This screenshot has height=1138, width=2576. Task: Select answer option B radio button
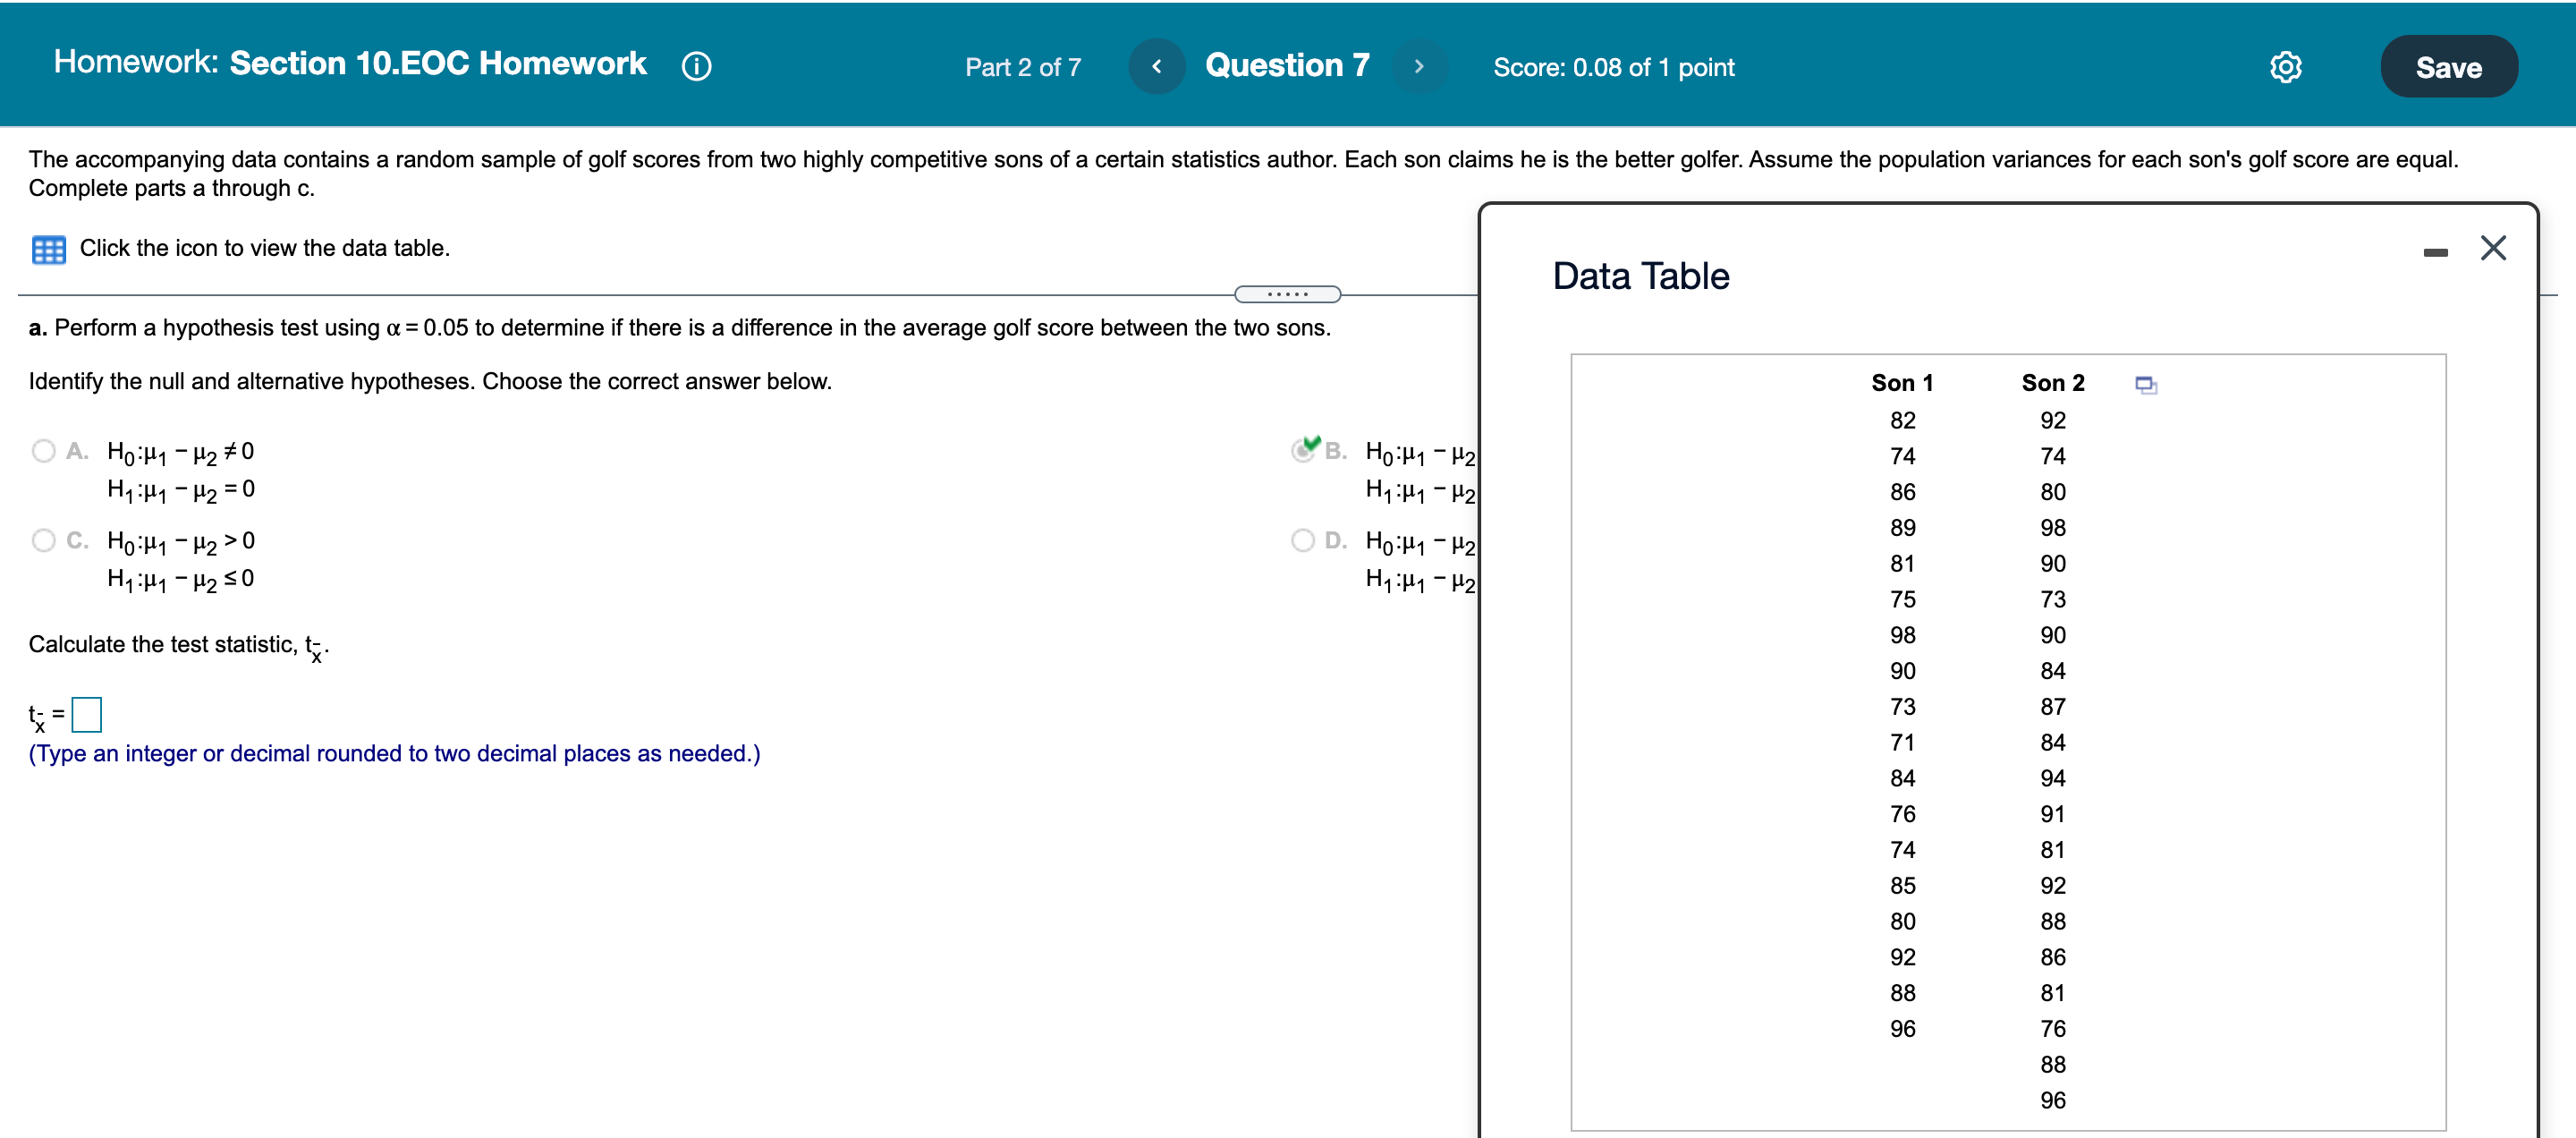(x=1302, y=451)
